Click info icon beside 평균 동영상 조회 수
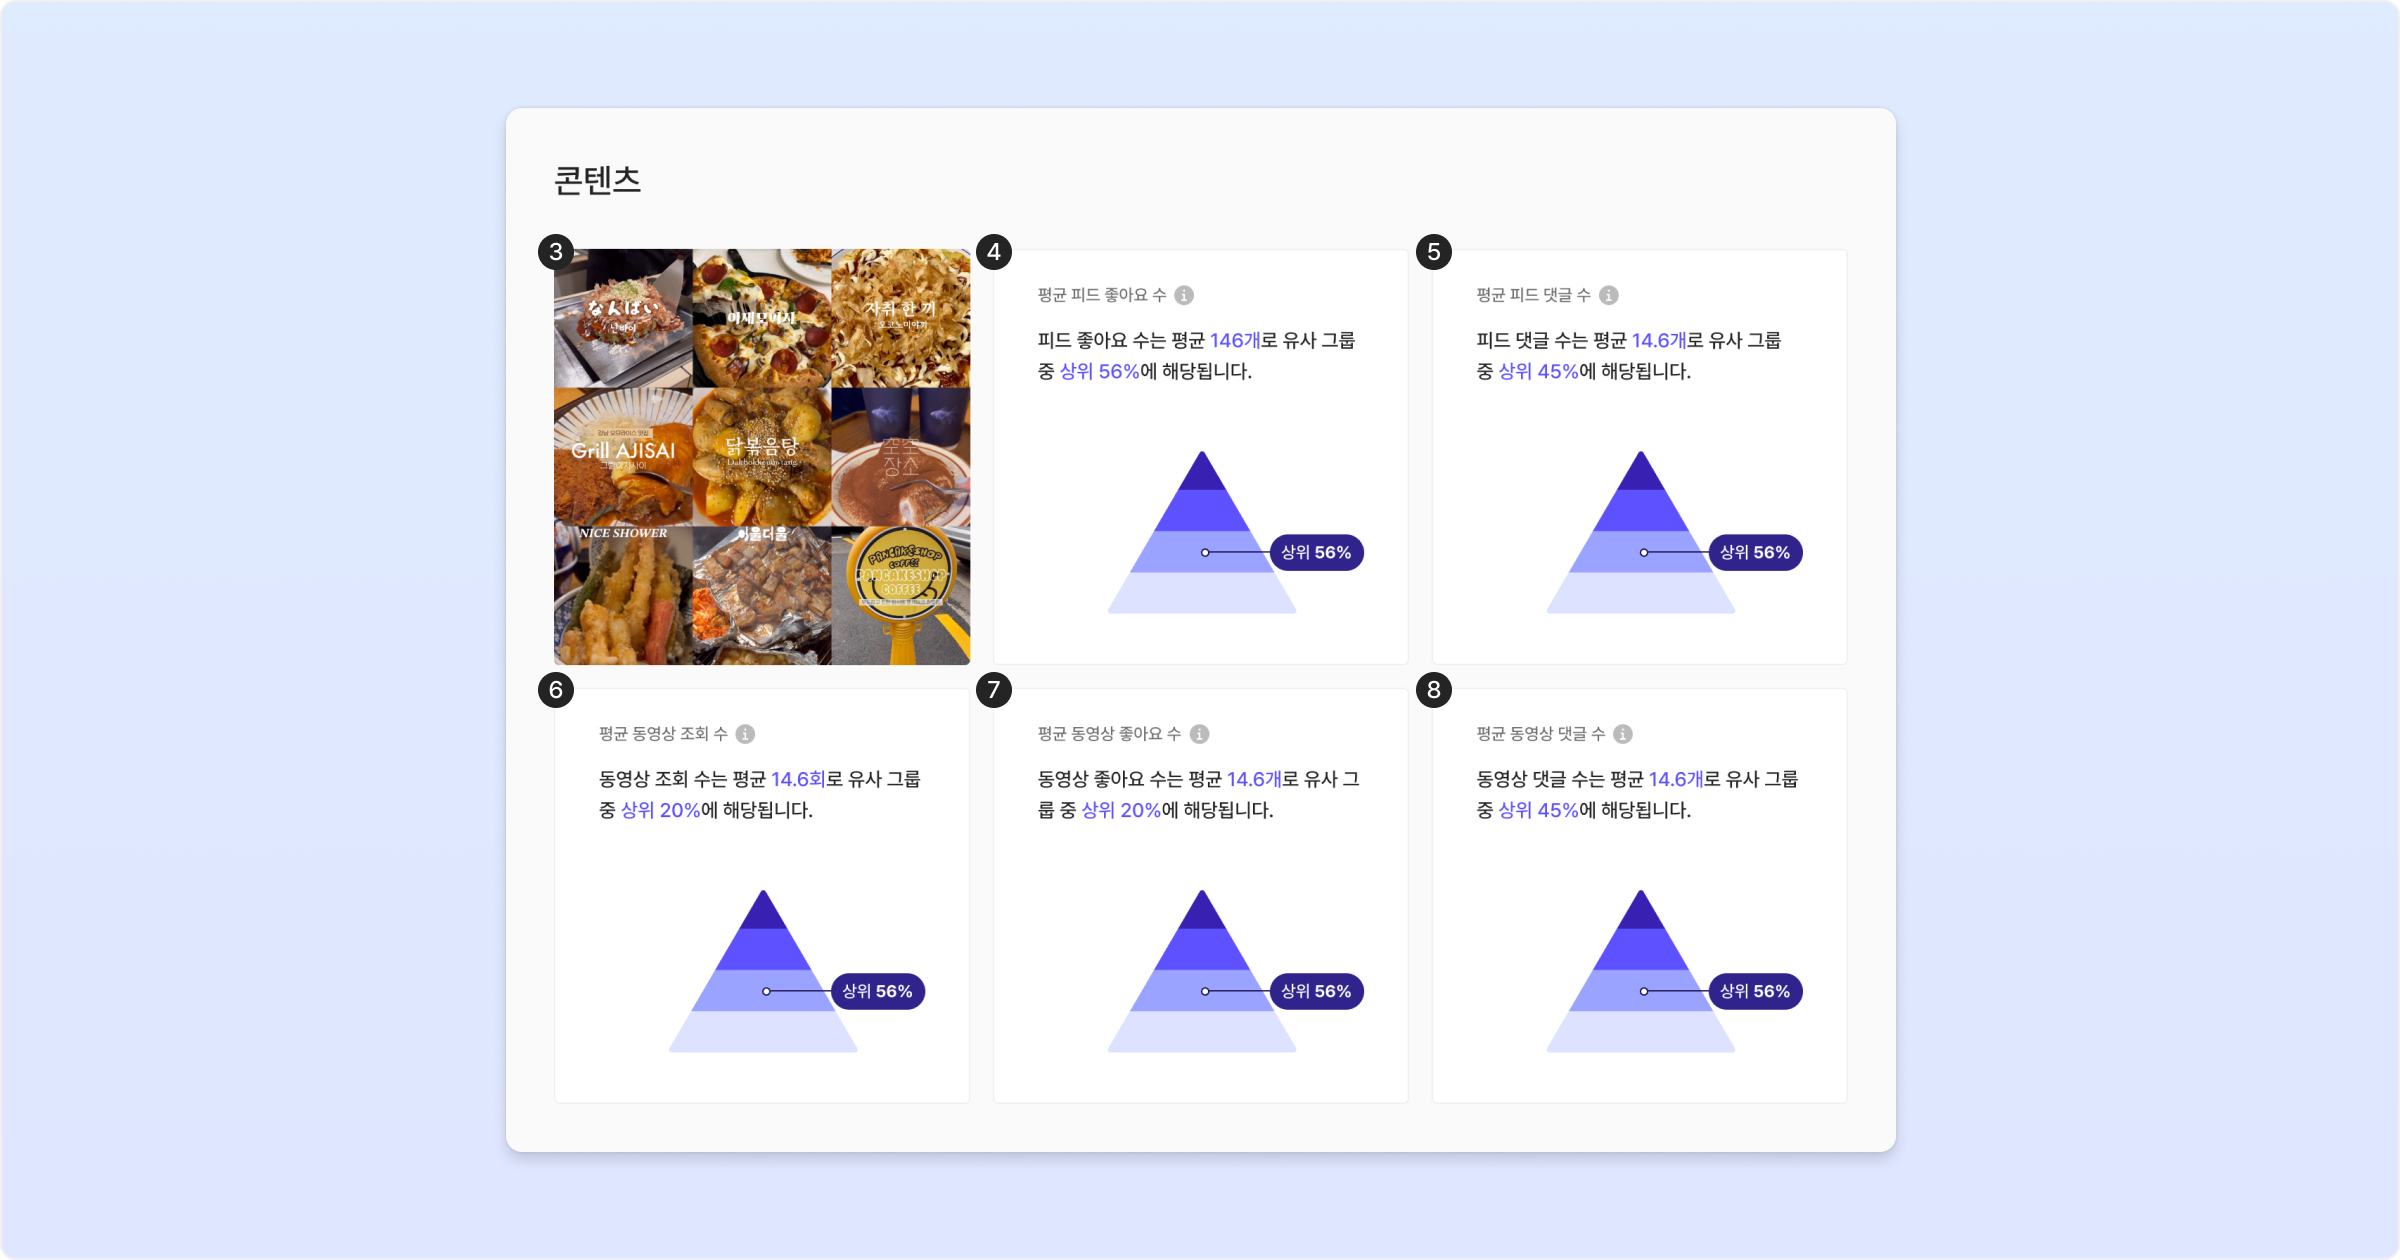Screen dimensions: 2400x1260 click(745, 734)
